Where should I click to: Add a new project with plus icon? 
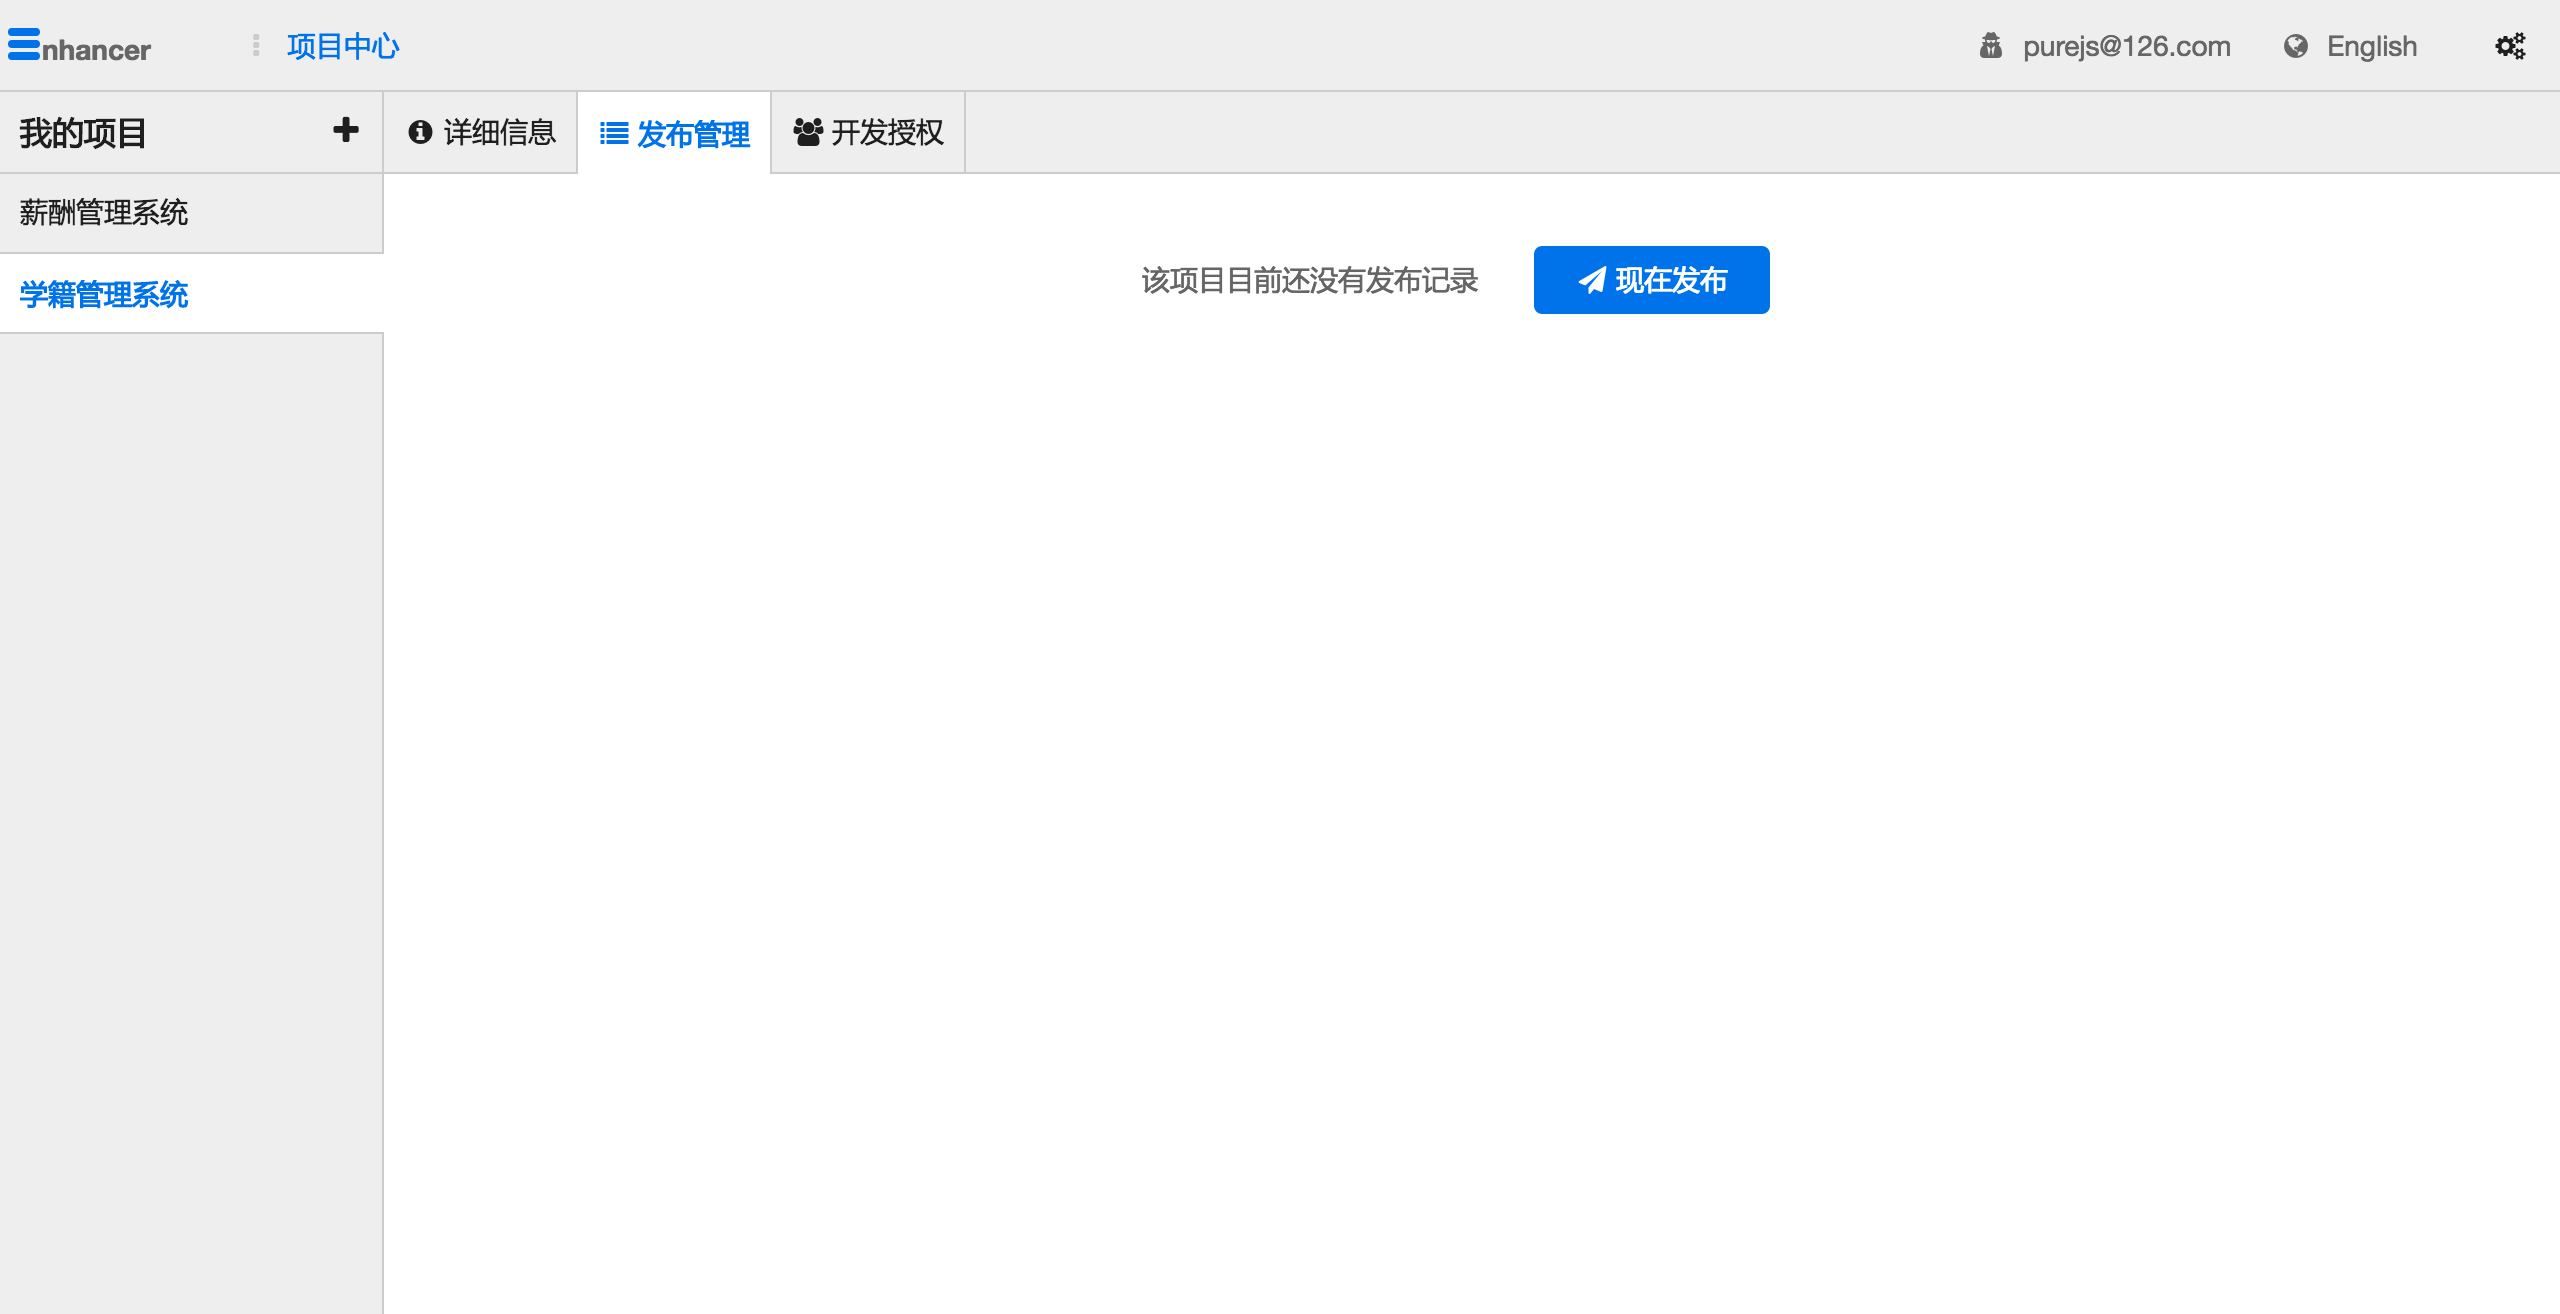click(345, 130)
